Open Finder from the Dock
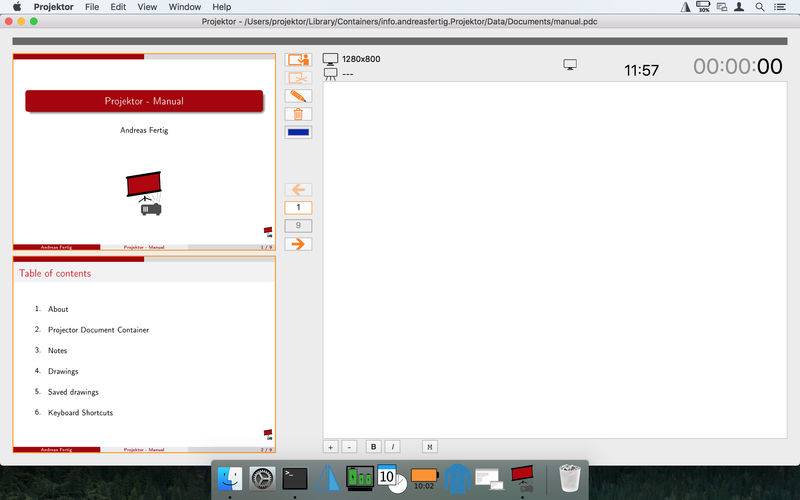This screenshot has width=800, height=500. tap(230, 479)
